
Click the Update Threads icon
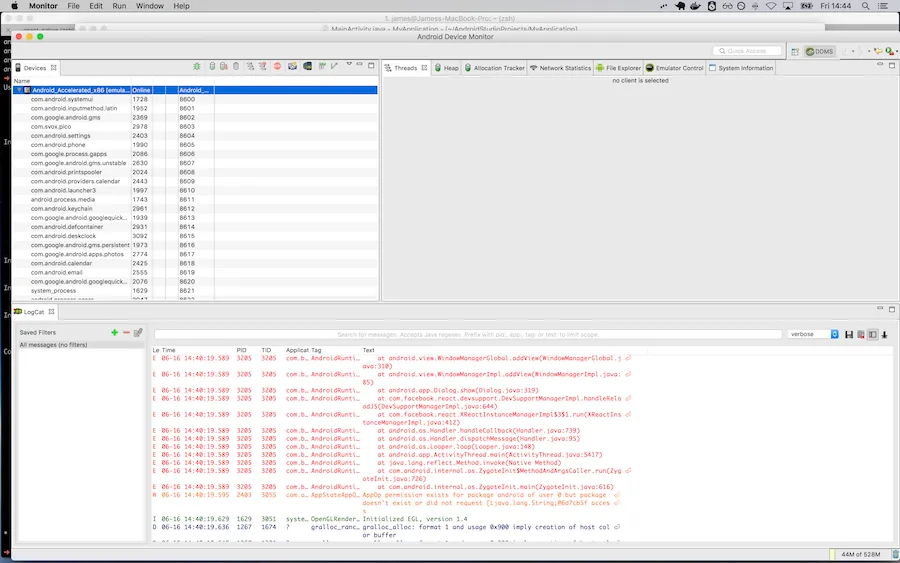pyautogui.click(x=250, y=67)
